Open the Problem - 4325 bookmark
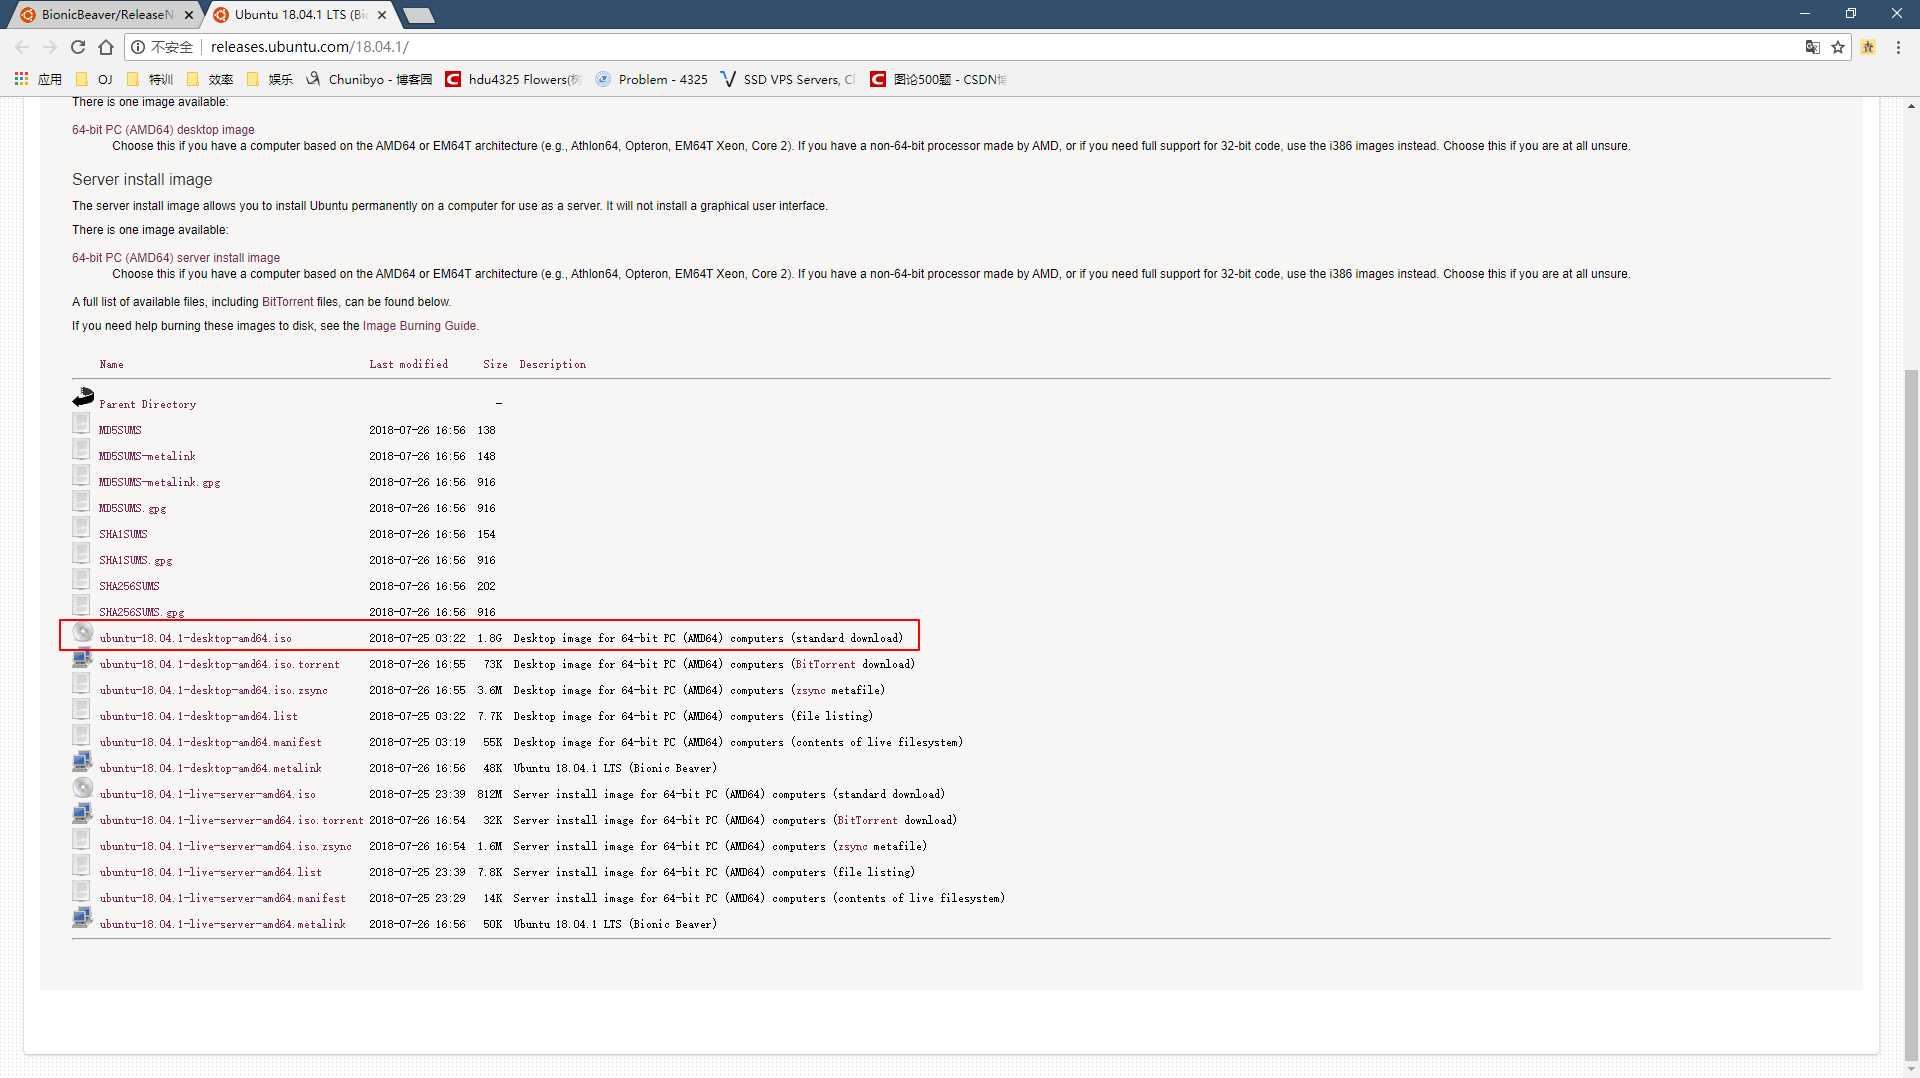The width and height of the screenshot is (1920, 1078). click(x=652, y=79)
